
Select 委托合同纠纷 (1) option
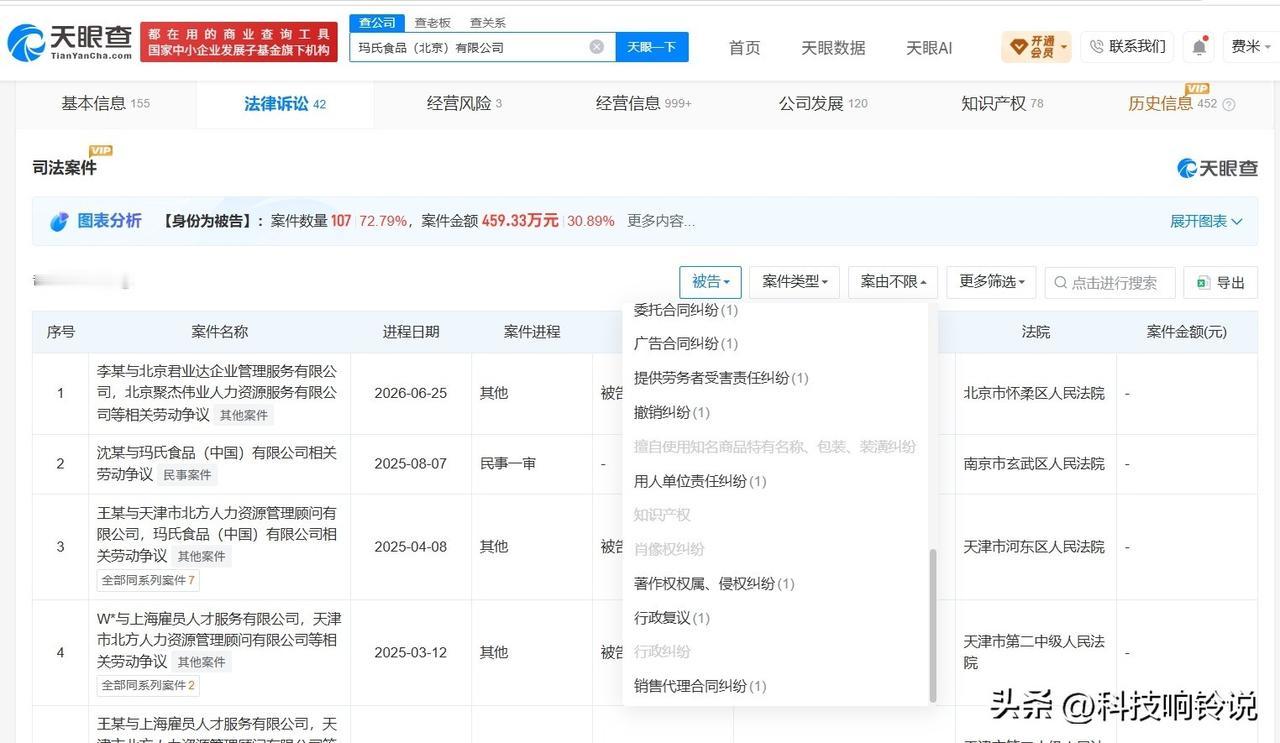(685, 310)
